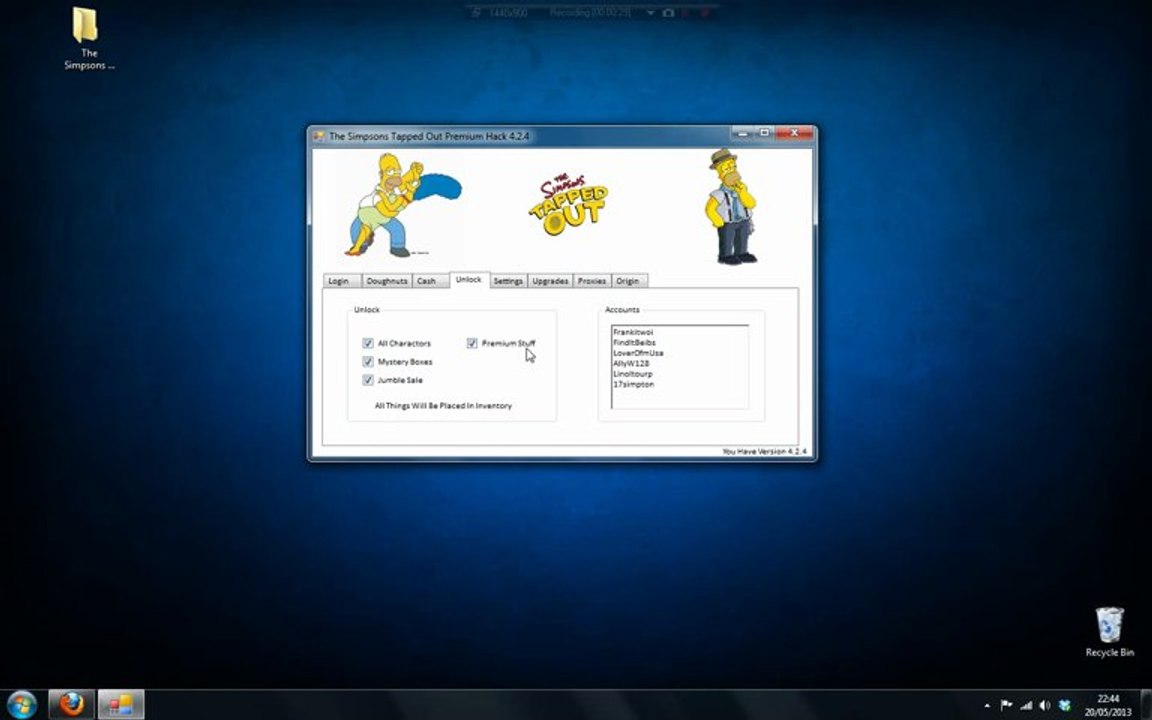Screen dimensions: 1152x720
Task: Click the hack window's title bar icon
Action: (319, 136)
